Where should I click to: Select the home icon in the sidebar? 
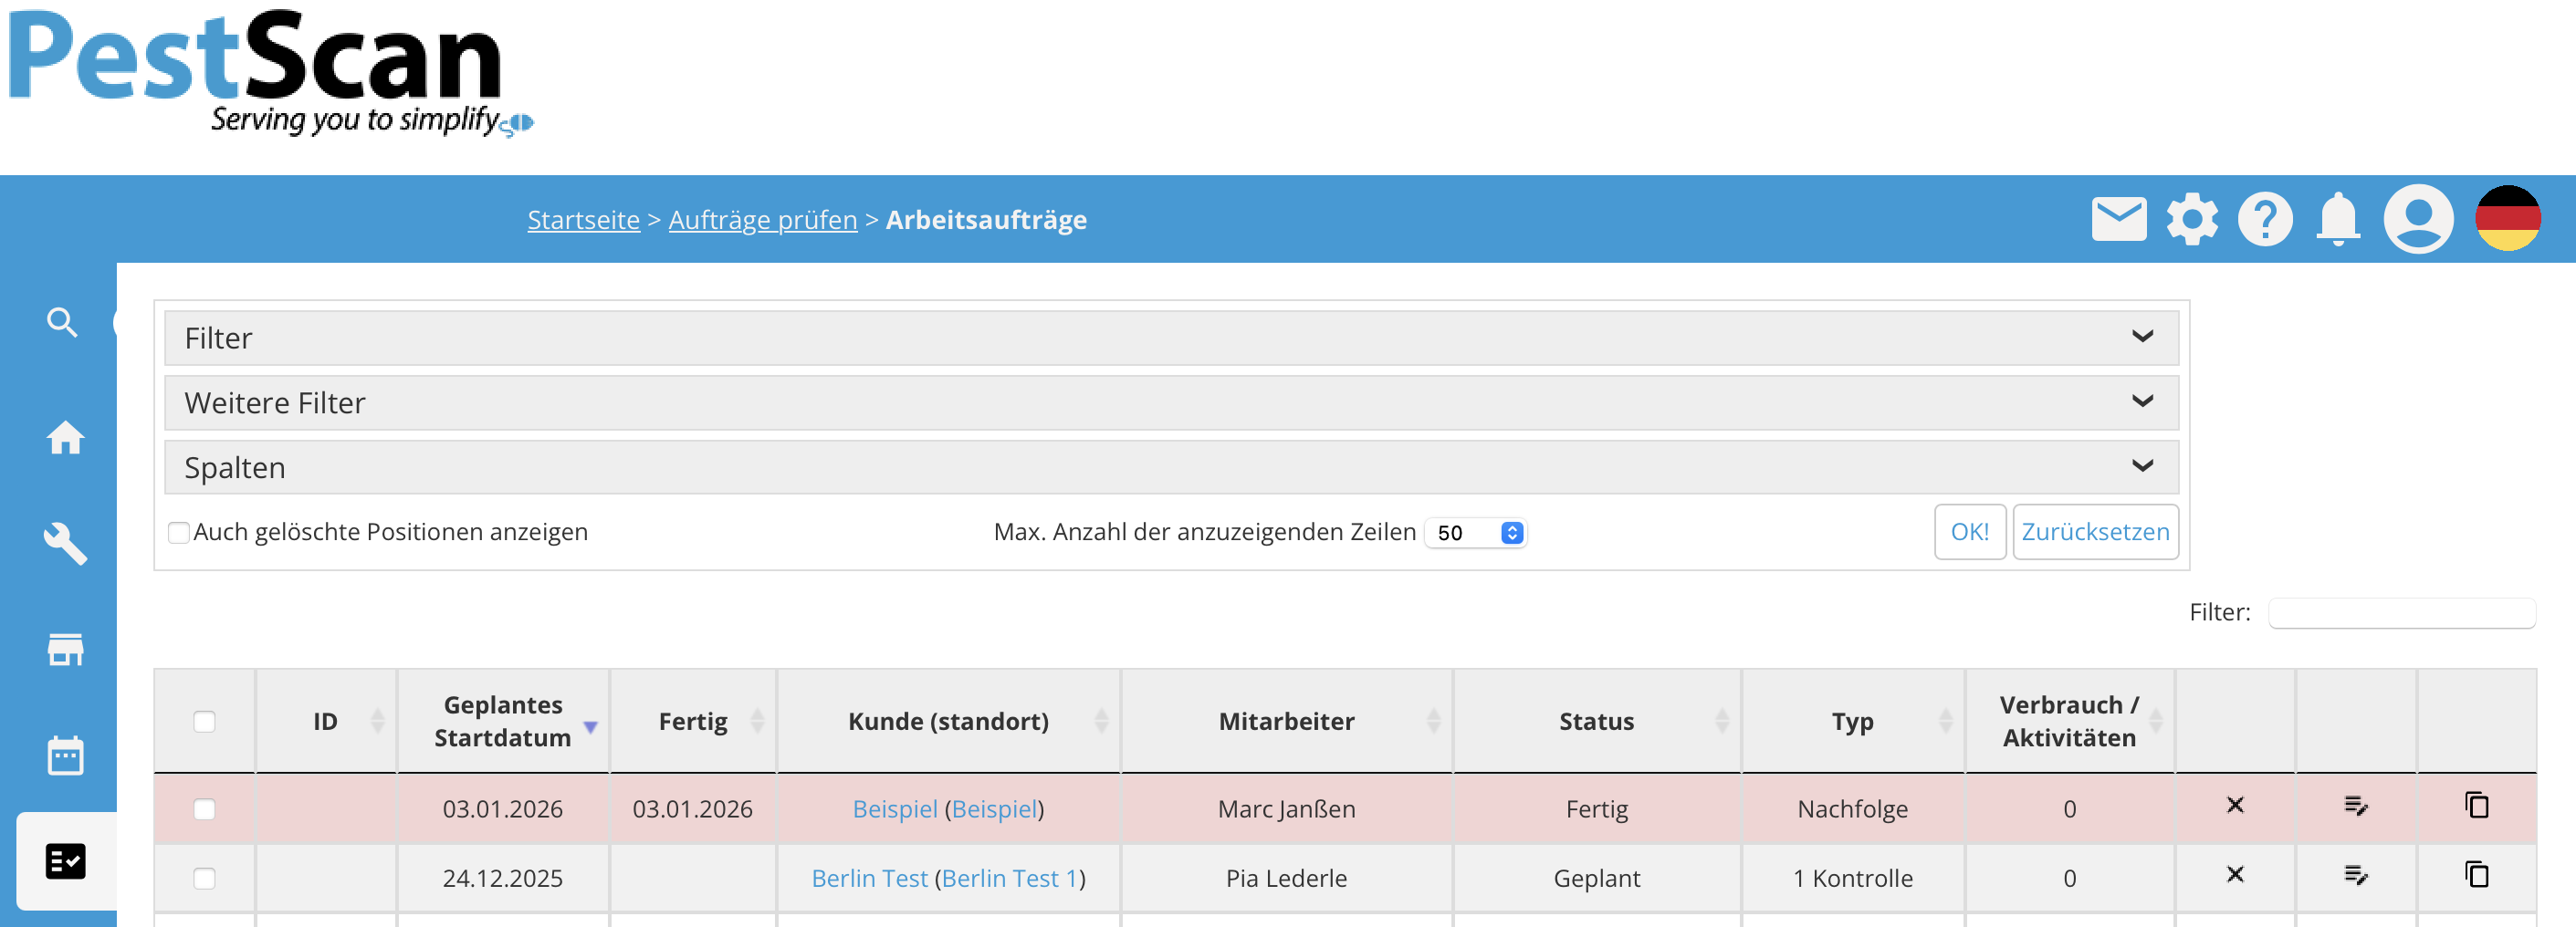click(64, 438)
